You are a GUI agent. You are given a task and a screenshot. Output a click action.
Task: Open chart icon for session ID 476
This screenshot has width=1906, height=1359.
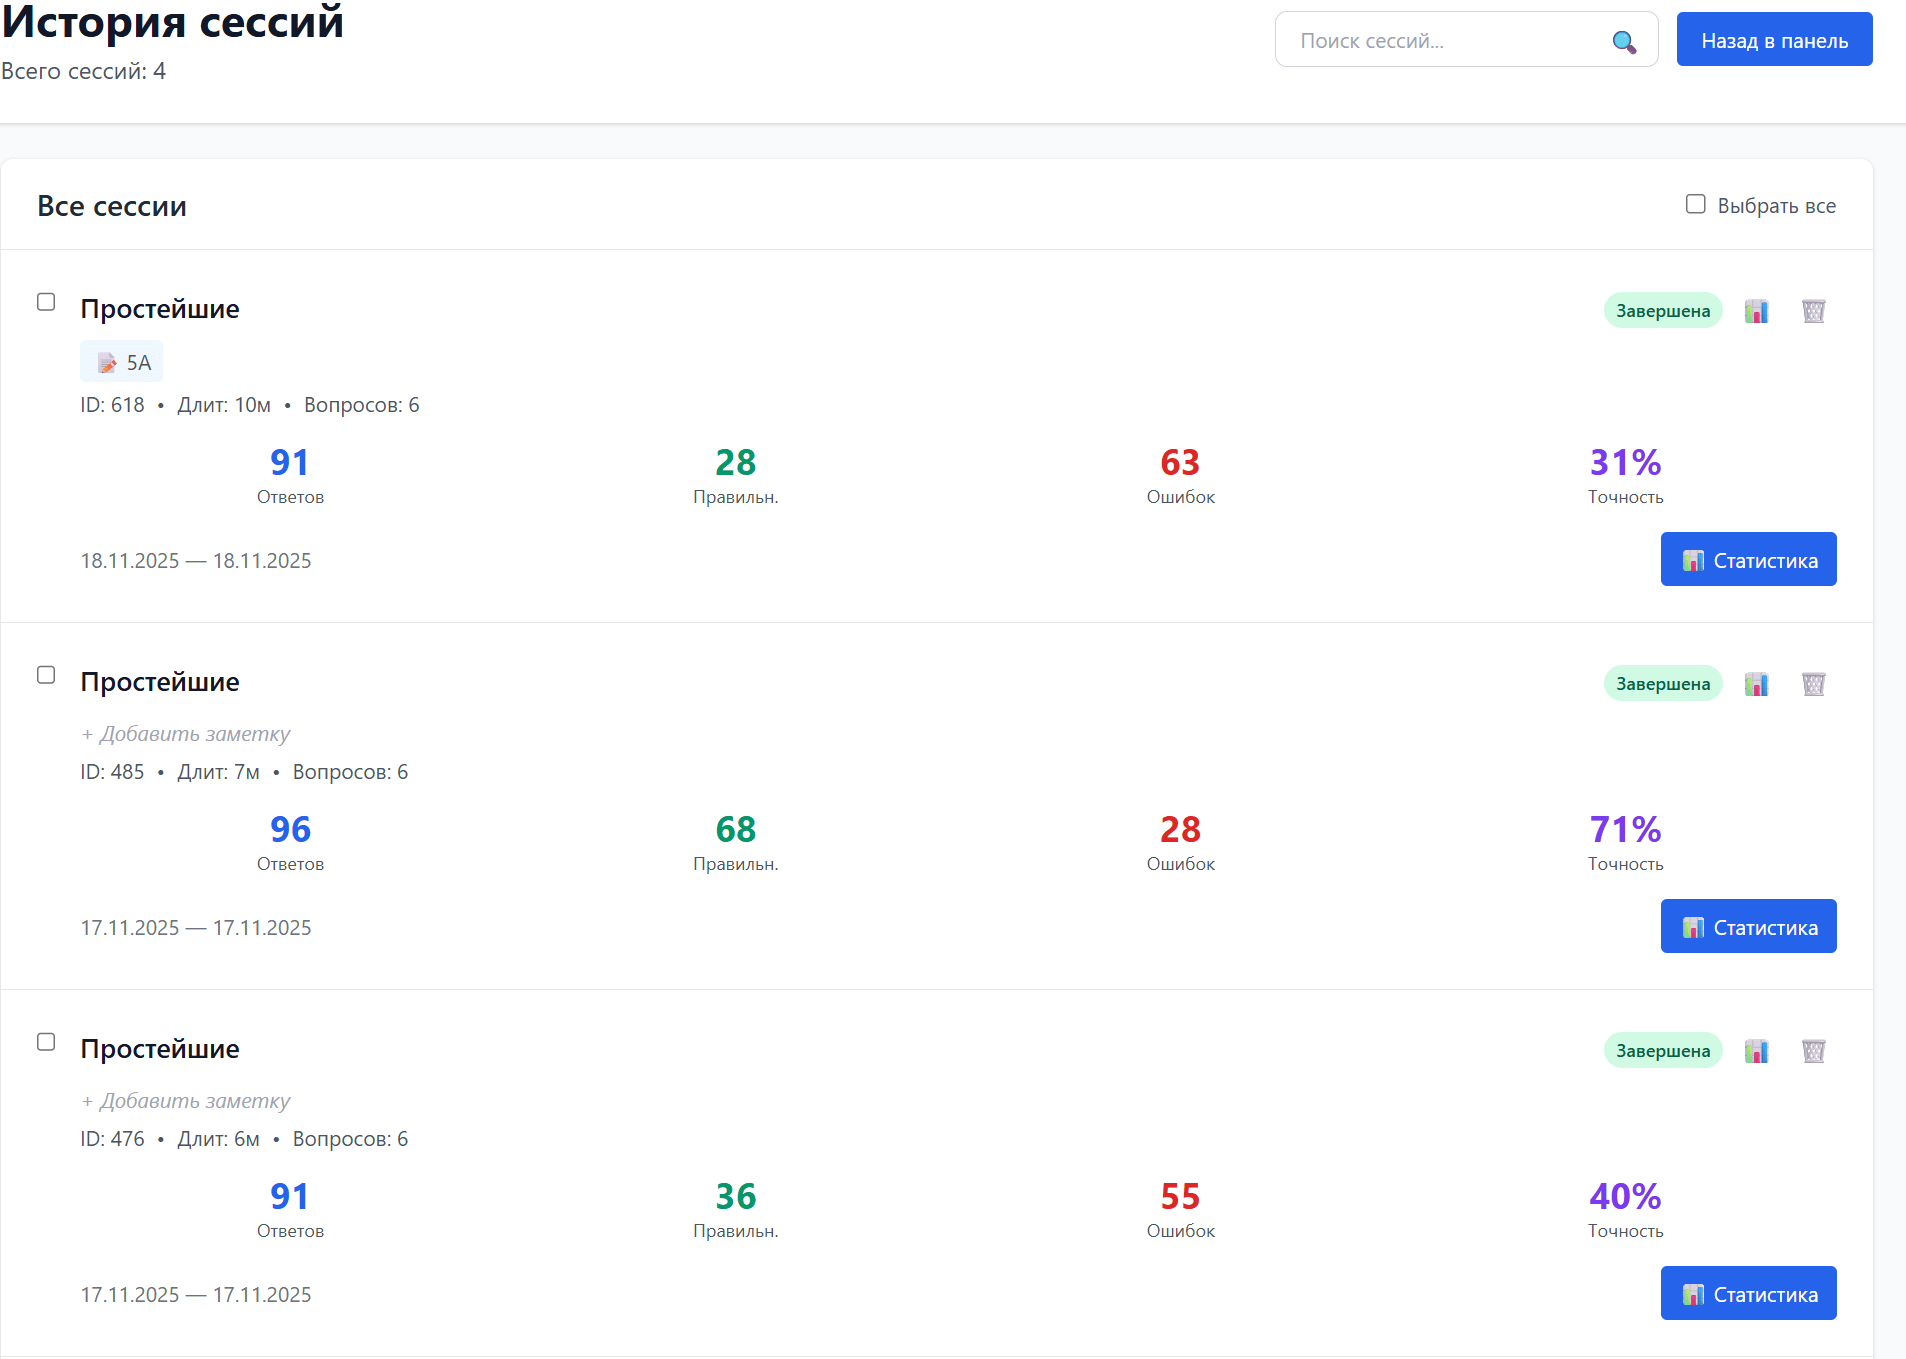pyautogui.click(x=1756, y=1051)
